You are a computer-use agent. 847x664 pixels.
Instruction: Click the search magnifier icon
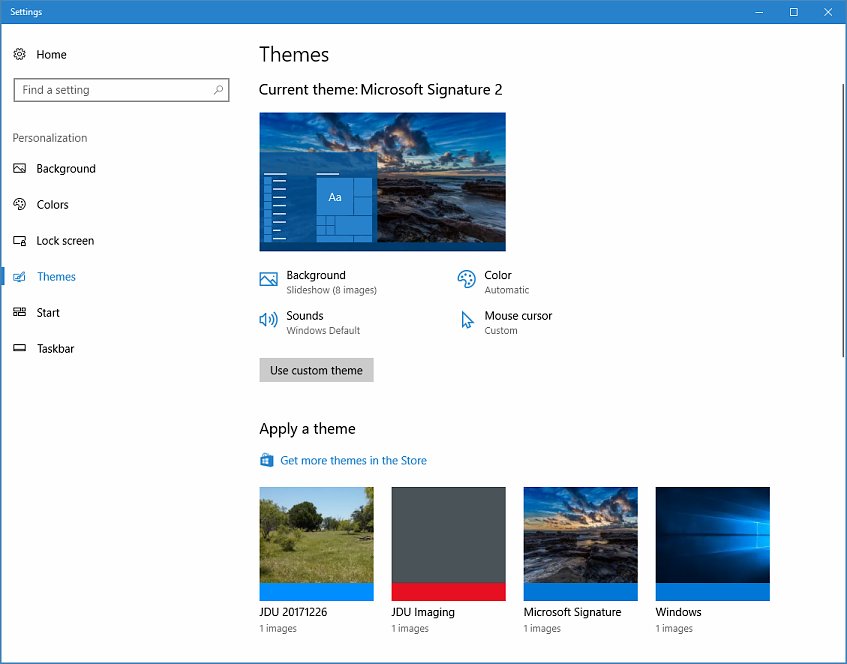click(x=218, y=90)
